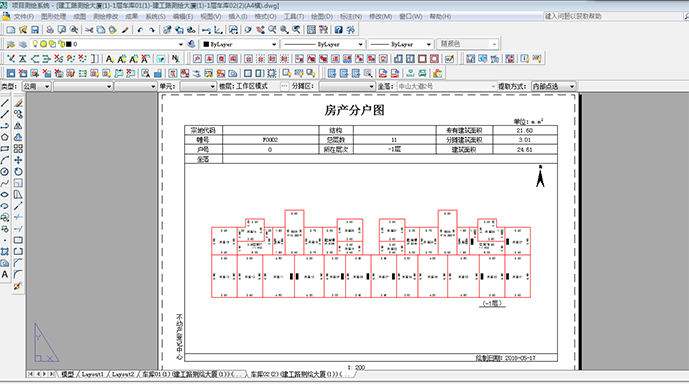This screenshot has height=384, width=689.
Task: Toggle the layer lock padlock icon
Action: click(x=61, y=44)
